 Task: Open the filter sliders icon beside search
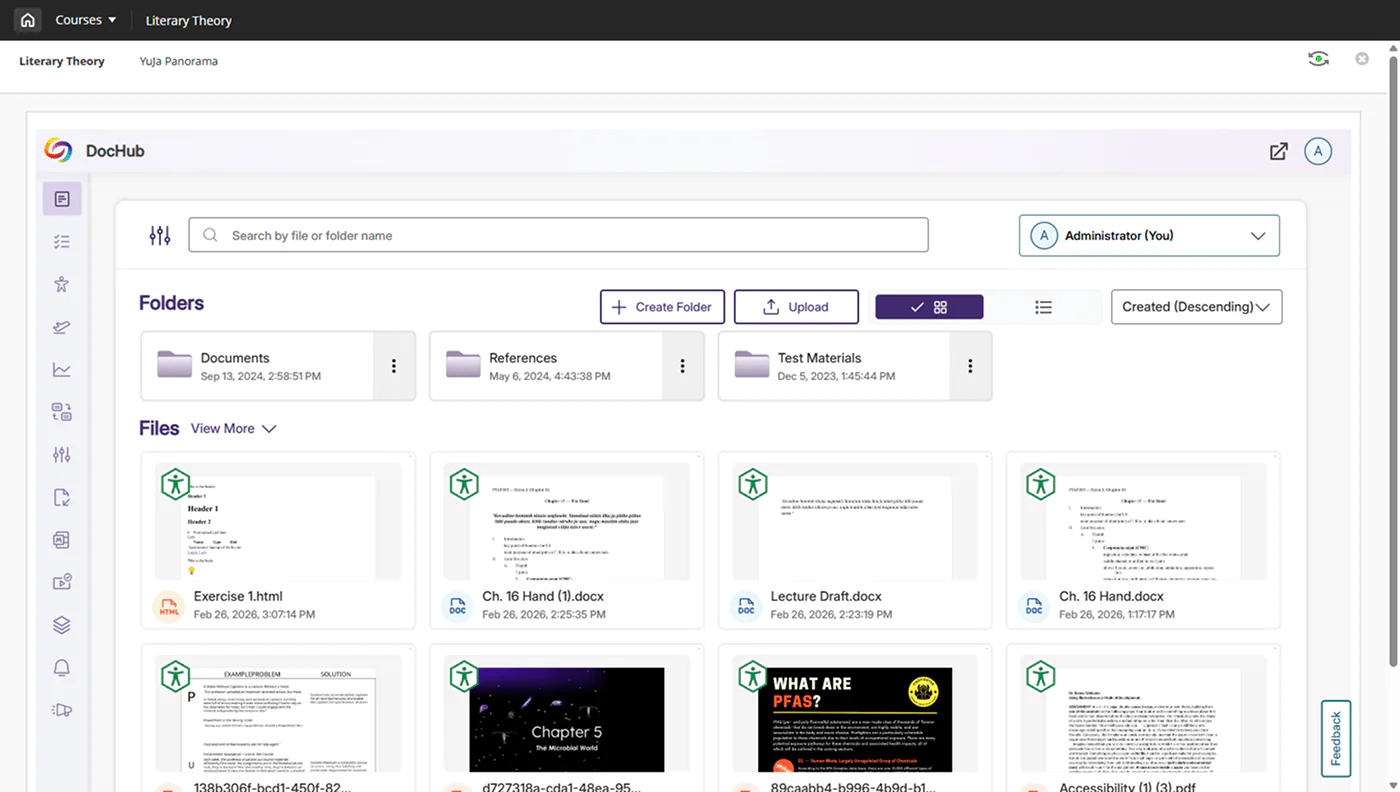(x=160, y=235)
